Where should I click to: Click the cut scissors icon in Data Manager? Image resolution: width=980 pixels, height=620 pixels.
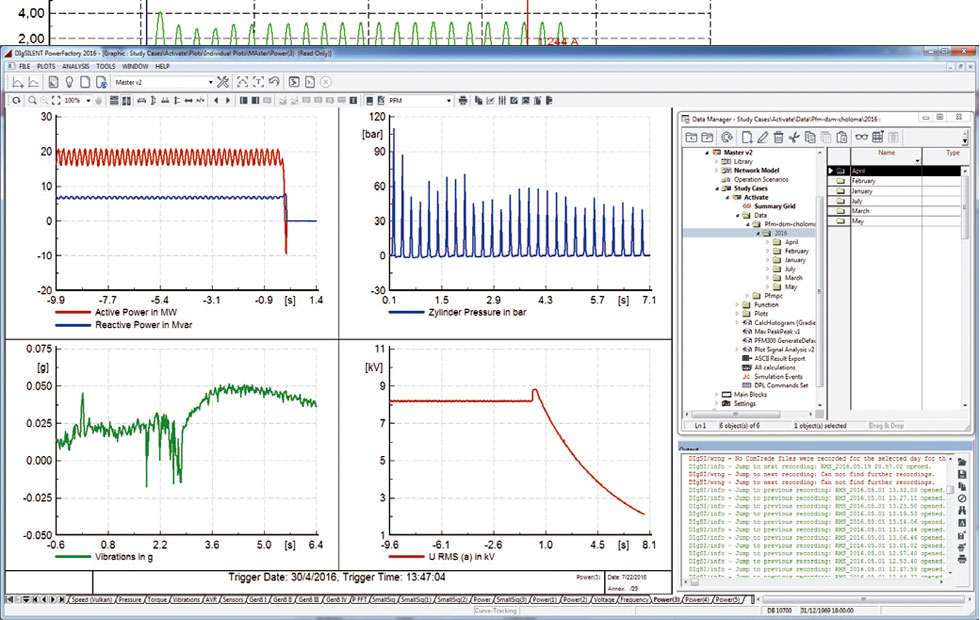[x=794, y=137]
